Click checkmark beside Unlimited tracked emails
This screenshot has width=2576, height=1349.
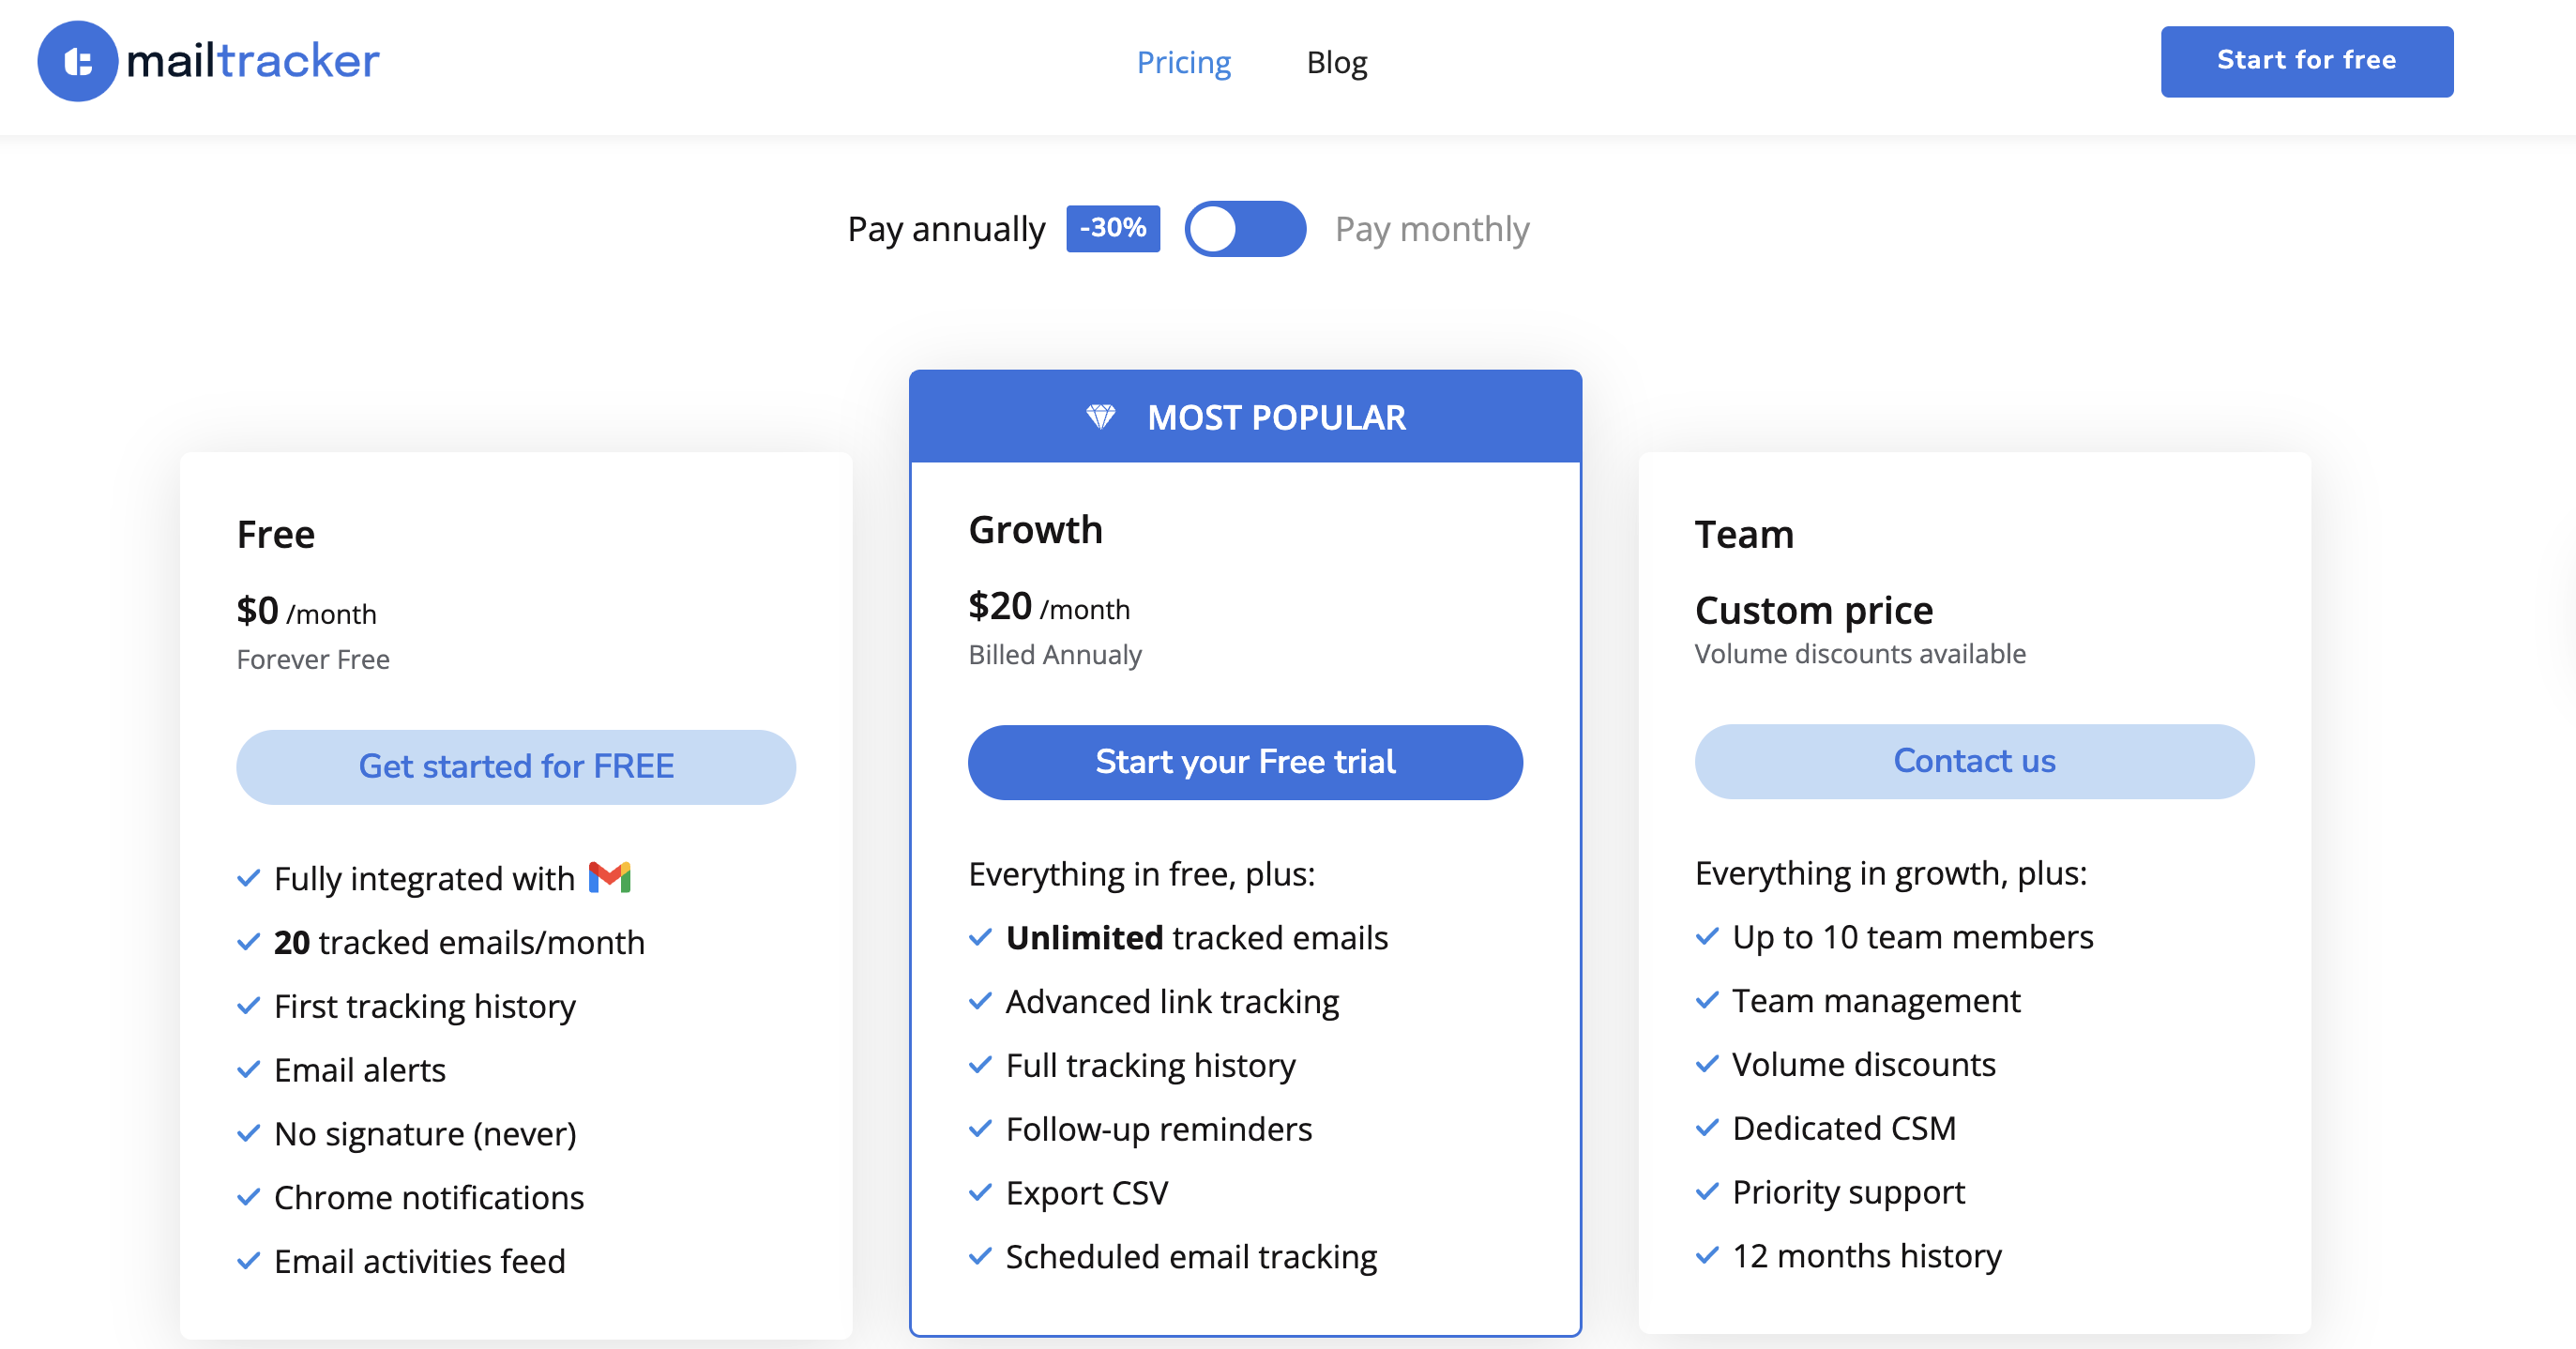[x=980, y=937]
